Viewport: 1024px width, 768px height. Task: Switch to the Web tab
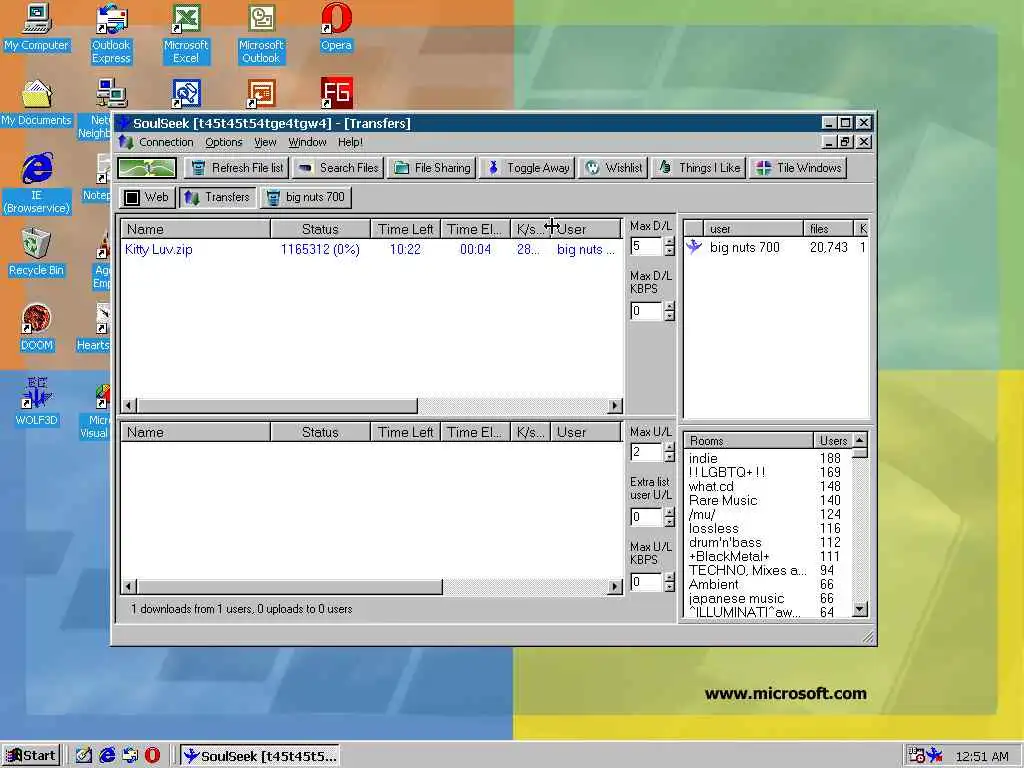pyautogui.click(x=147, y=197)
